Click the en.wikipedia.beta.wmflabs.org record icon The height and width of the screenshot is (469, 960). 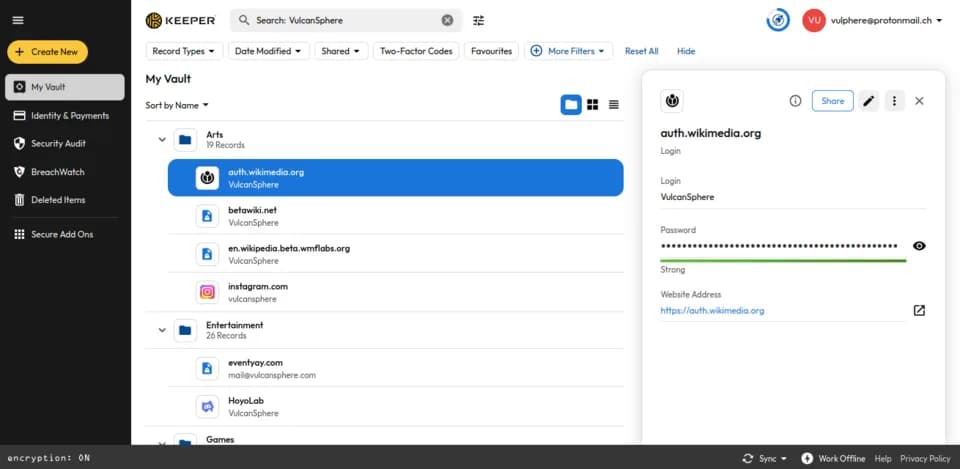(x=207, y=254)
